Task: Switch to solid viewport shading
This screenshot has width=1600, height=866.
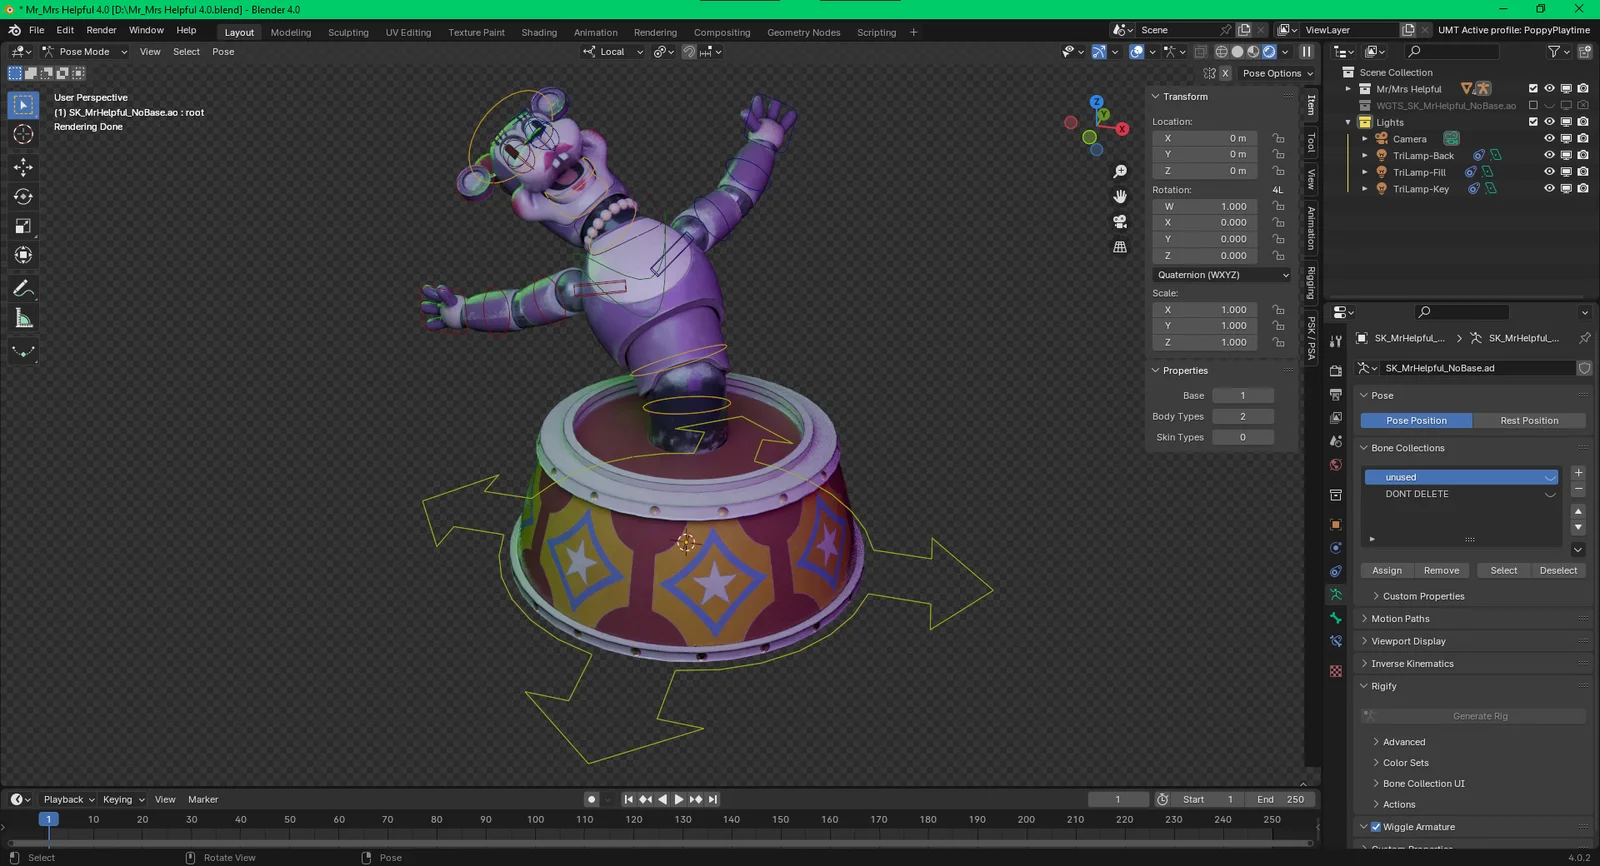Action: tap(1237, 52)
